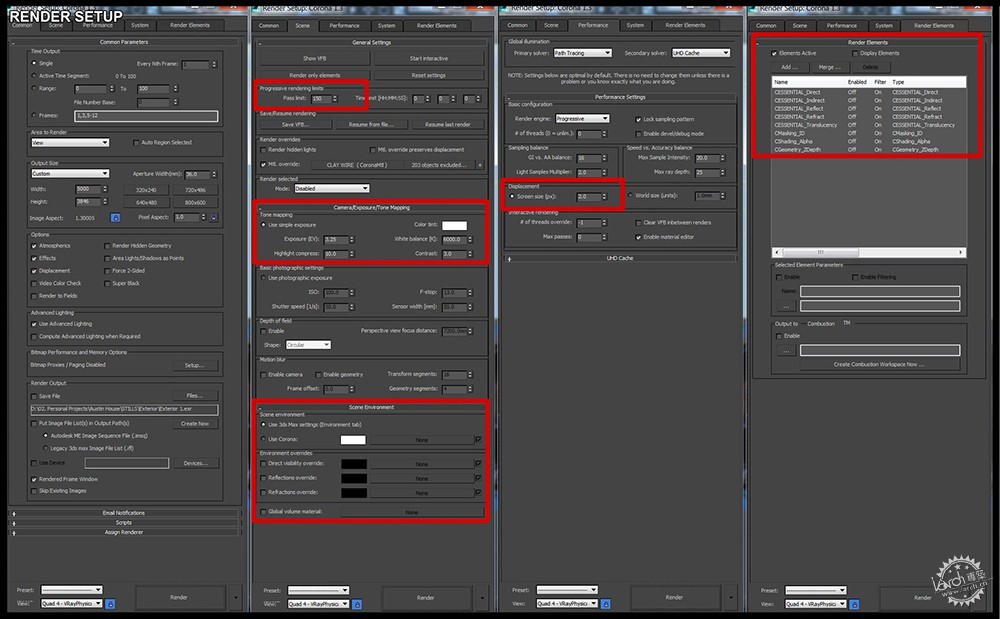The height and width of the screenshot is (619, 1000).
Task: Click Start interactive button
Action: click(429, 59)
